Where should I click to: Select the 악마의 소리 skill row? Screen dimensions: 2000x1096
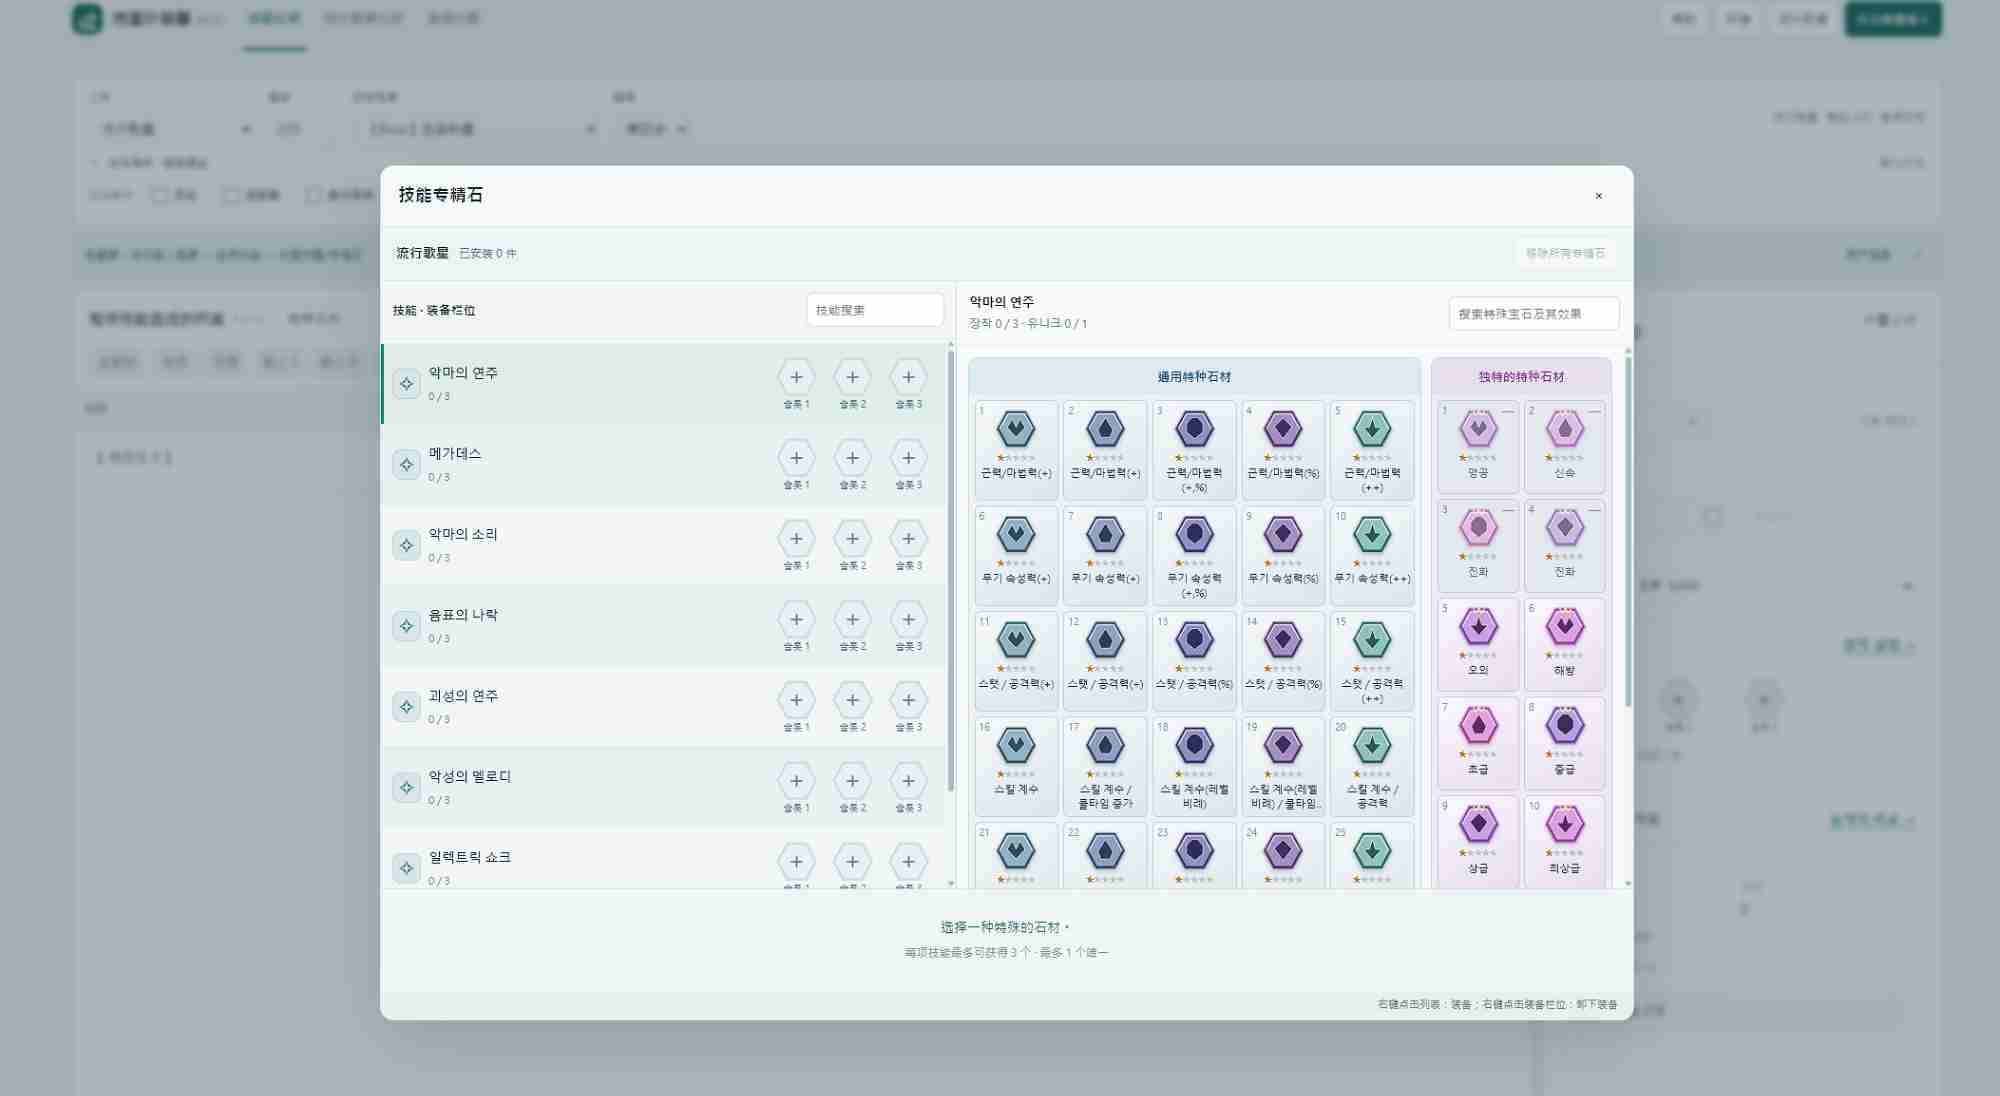point(663,546)
